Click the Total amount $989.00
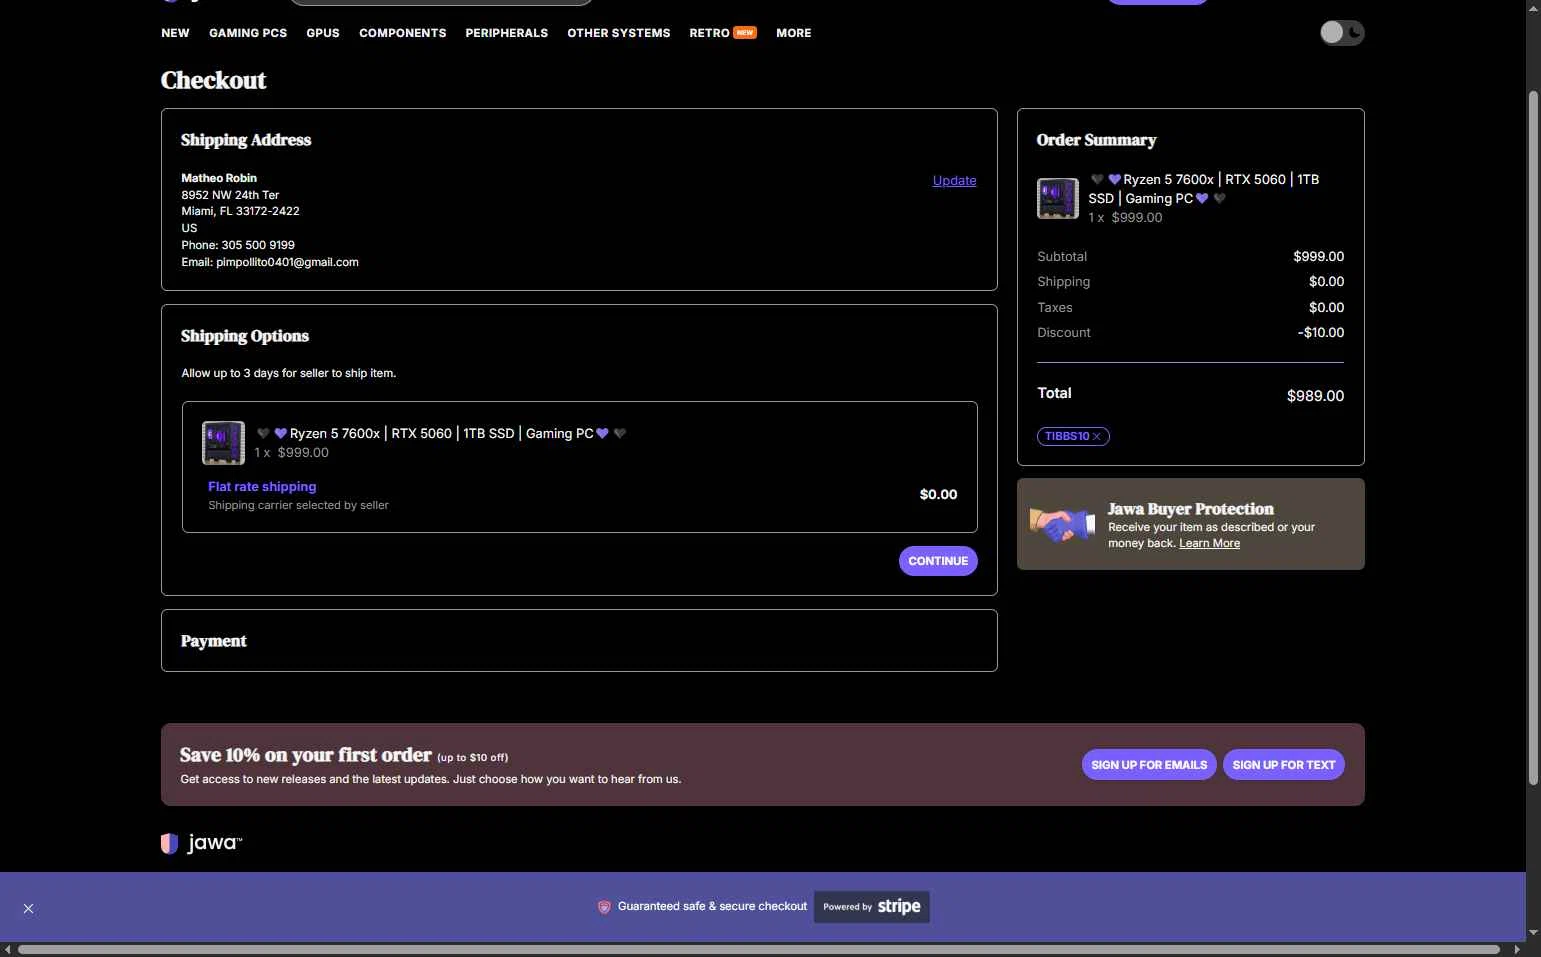This screenshot has height=957, width=1541. pos(1315,396)
